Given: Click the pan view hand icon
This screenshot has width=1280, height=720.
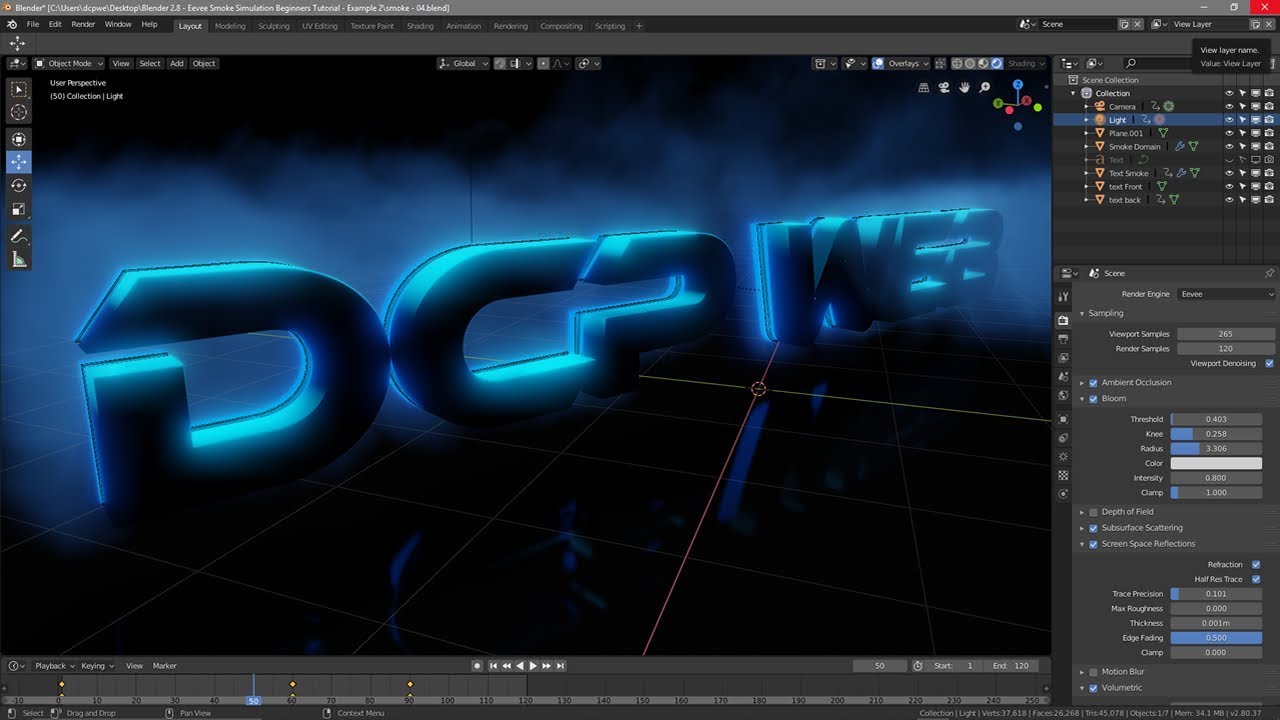Looking at the screenshot, I should click(x=964, y=87).
